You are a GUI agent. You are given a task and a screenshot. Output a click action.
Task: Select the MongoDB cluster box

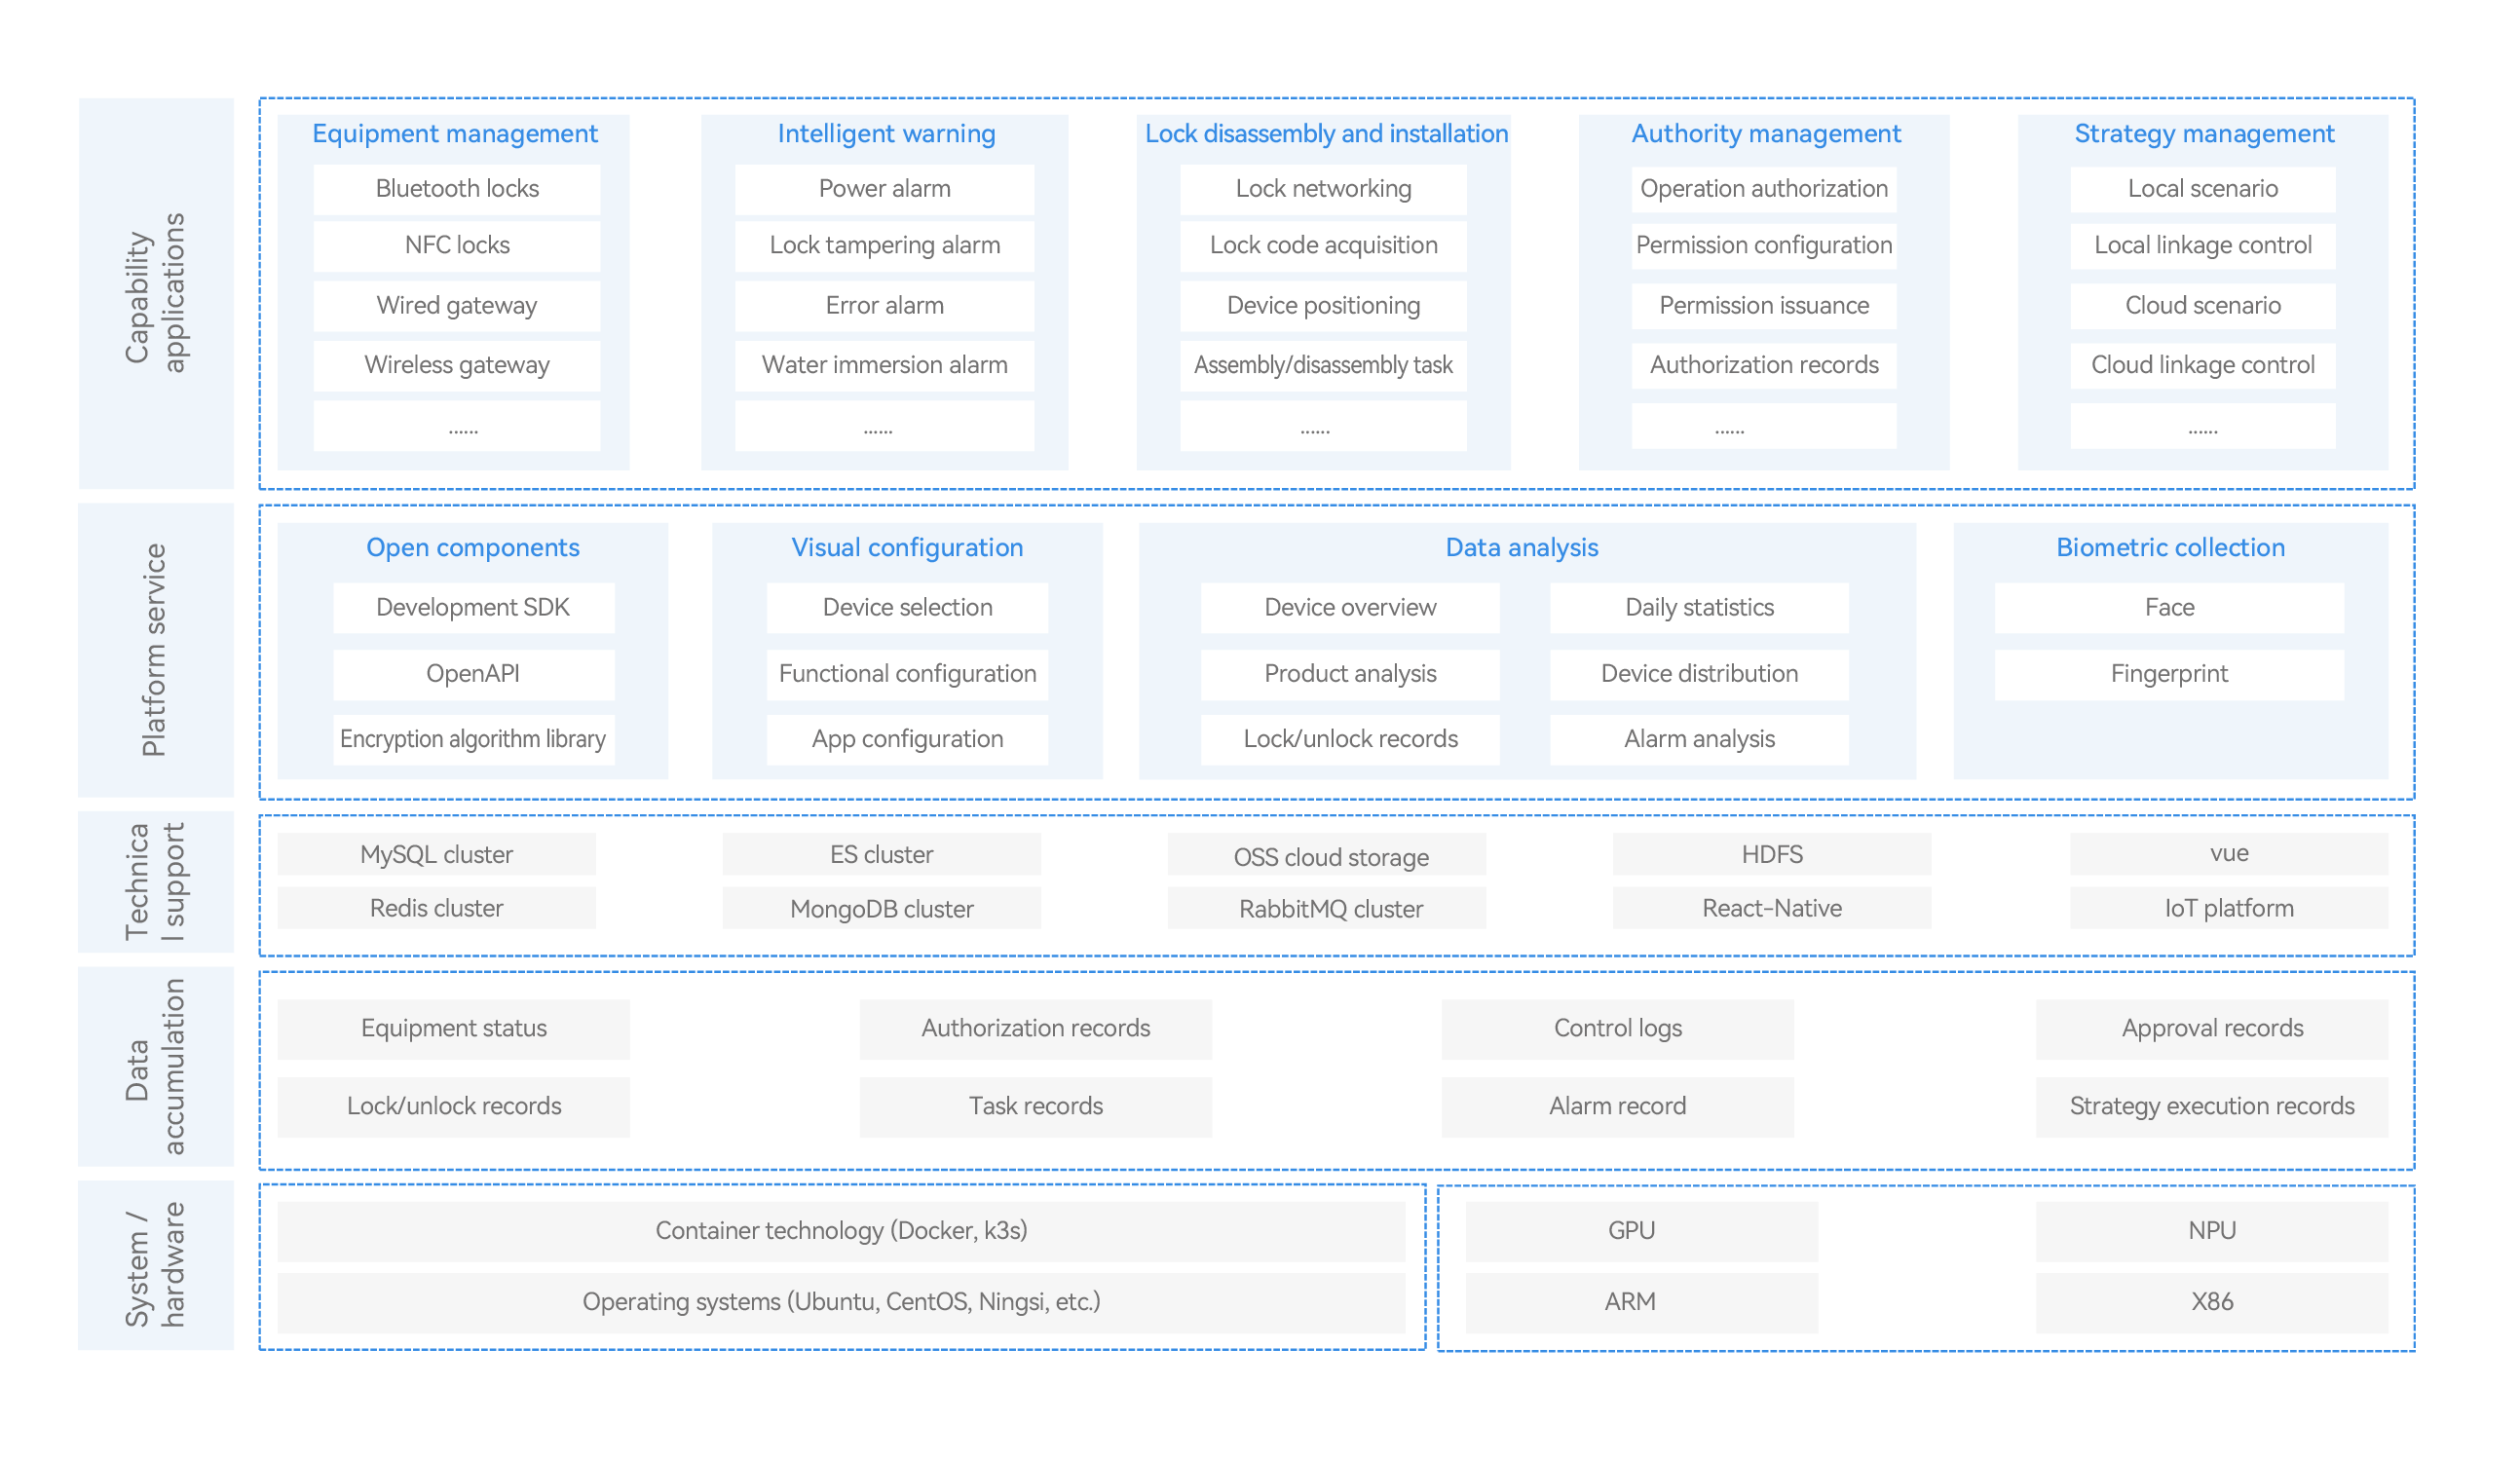click(881, 909)
